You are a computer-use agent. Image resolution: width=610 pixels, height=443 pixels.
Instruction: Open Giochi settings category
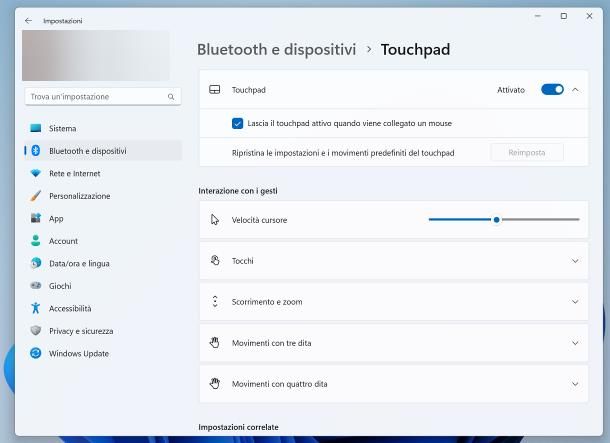click(103, 286)
